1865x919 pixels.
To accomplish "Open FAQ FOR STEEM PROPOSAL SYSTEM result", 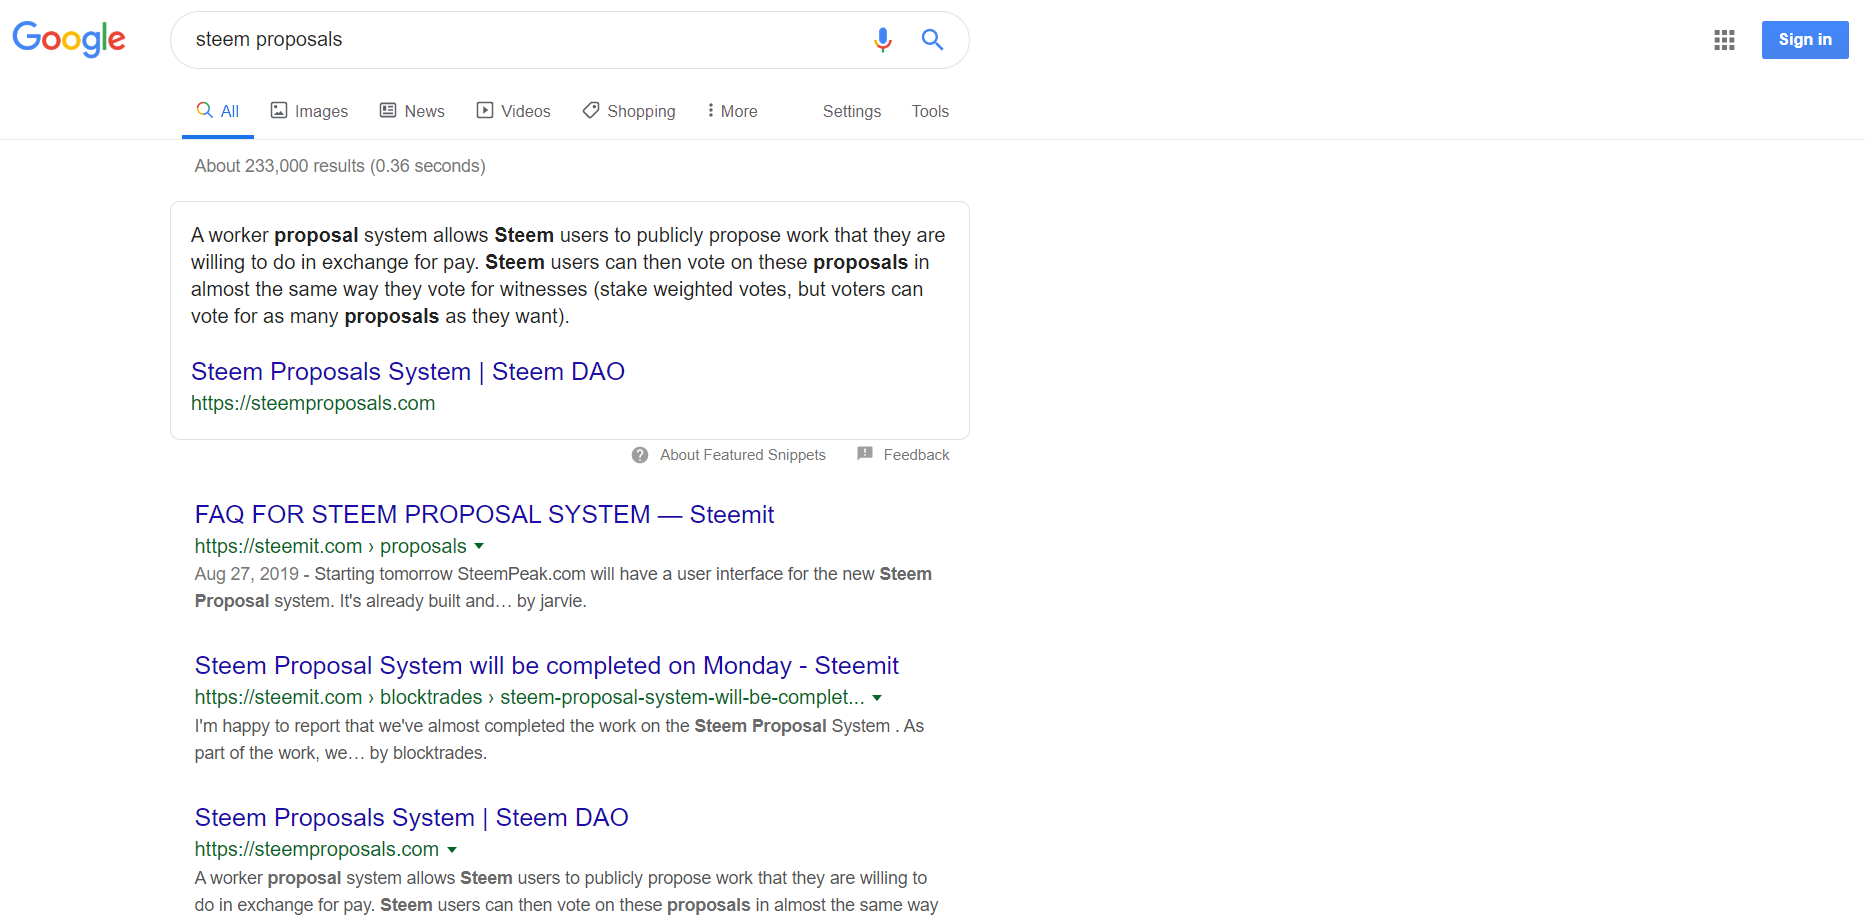I will [484, 515].
